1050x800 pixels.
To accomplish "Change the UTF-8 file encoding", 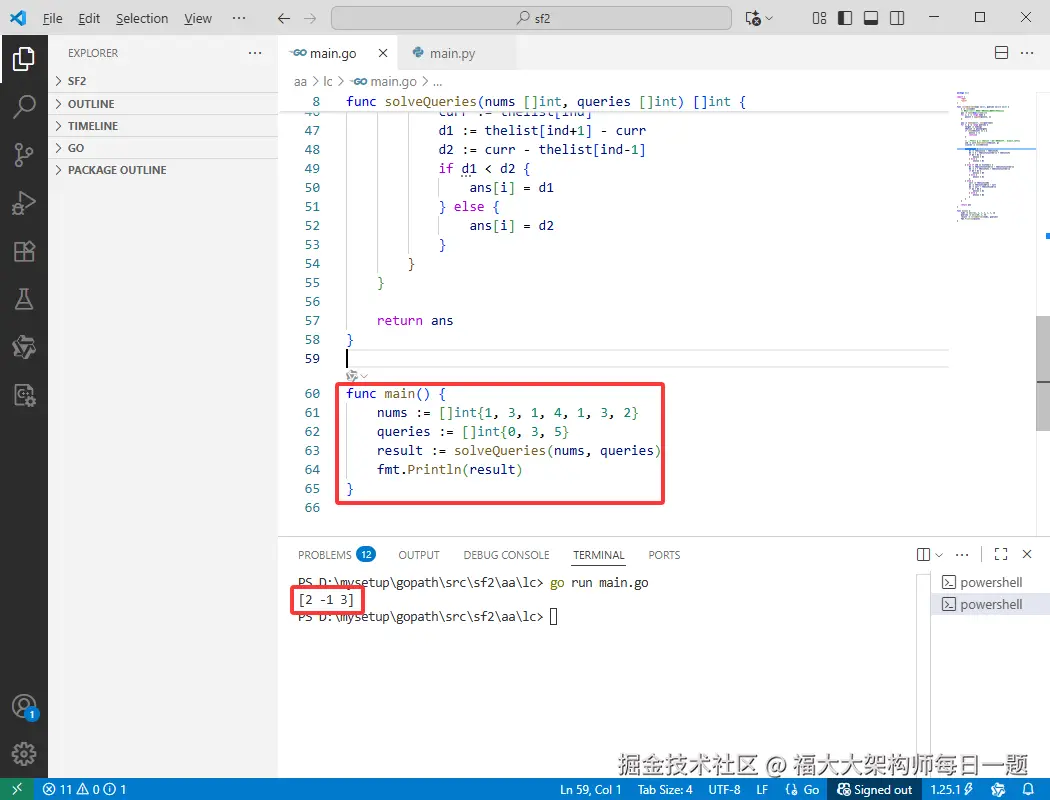I will 725,789.
